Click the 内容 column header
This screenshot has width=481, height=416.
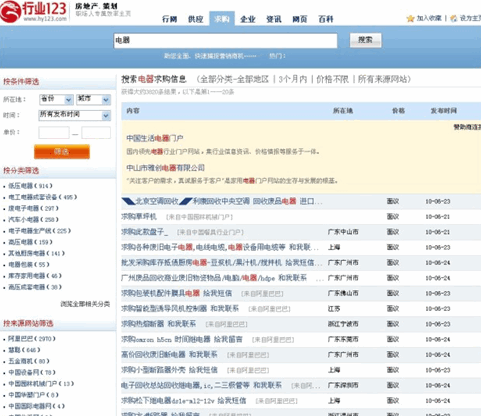pos(133,111)
